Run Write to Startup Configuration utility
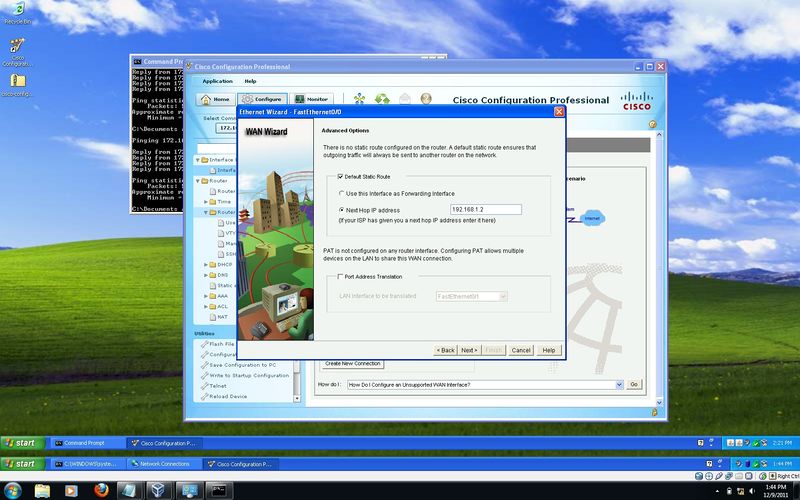Viewport: 800px width, 500px height. click(245, 376)
